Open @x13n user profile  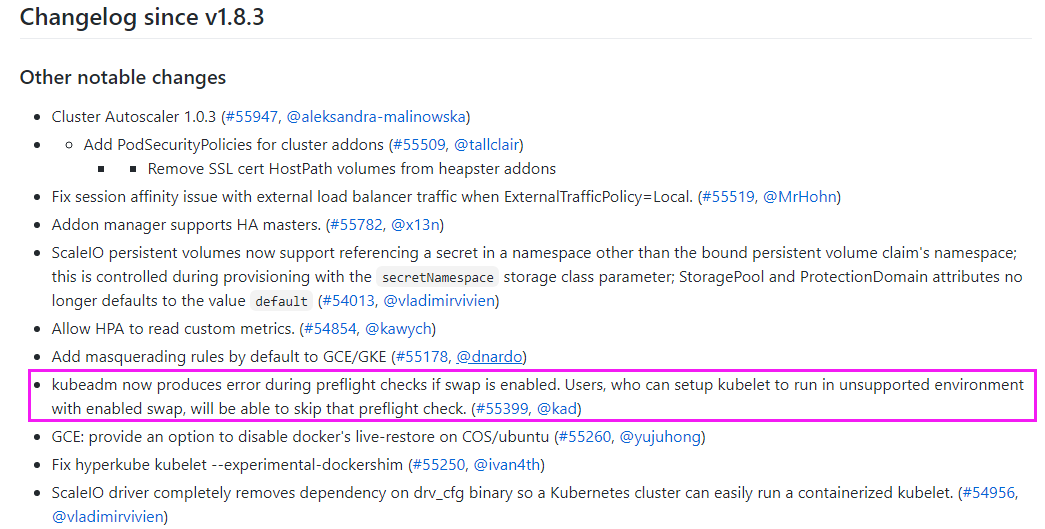click(x=415, y=225)
